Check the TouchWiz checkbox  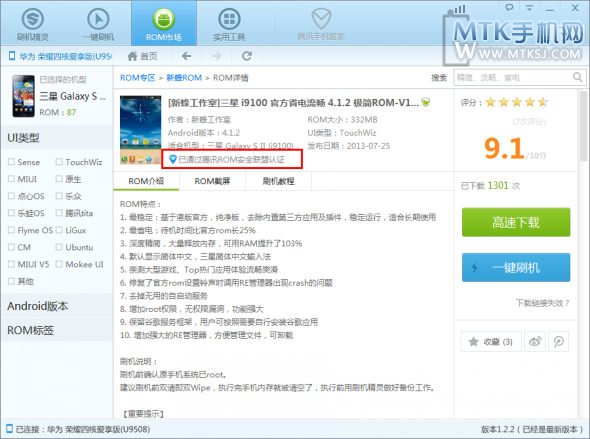coord(59,162)
